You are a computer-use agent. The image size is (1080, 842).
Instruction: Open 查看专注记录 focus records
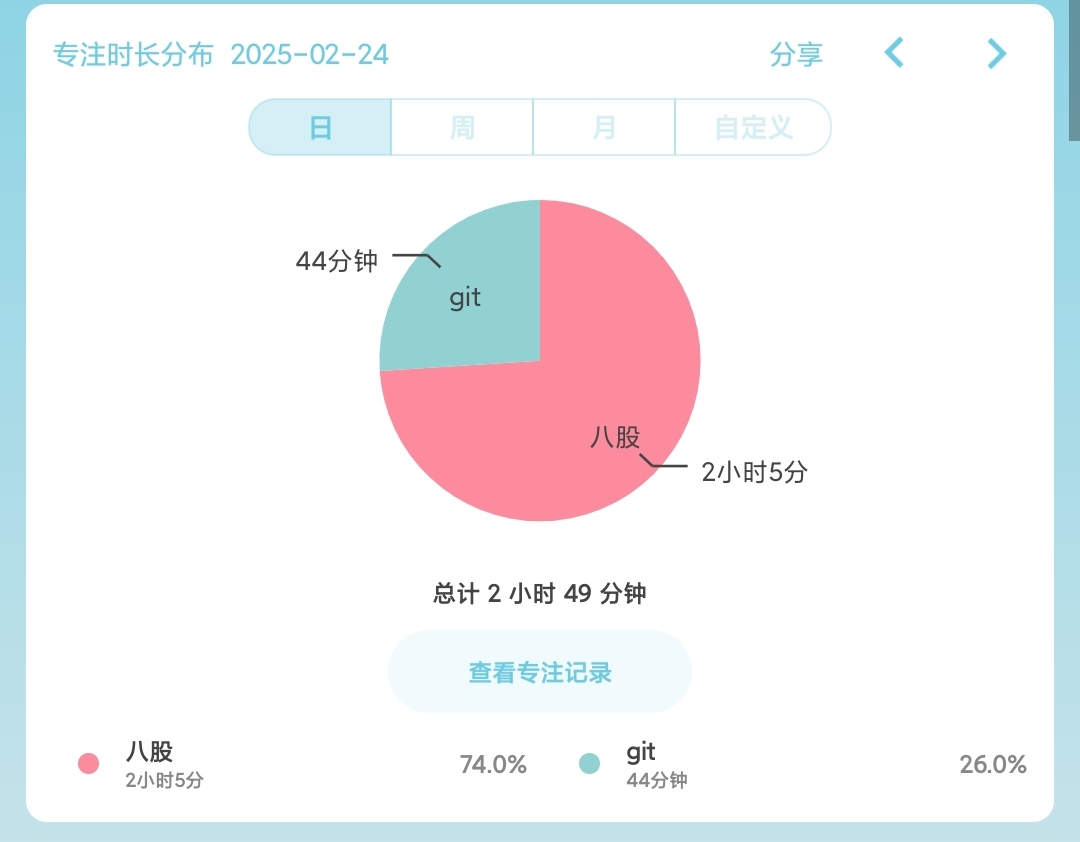540,672
